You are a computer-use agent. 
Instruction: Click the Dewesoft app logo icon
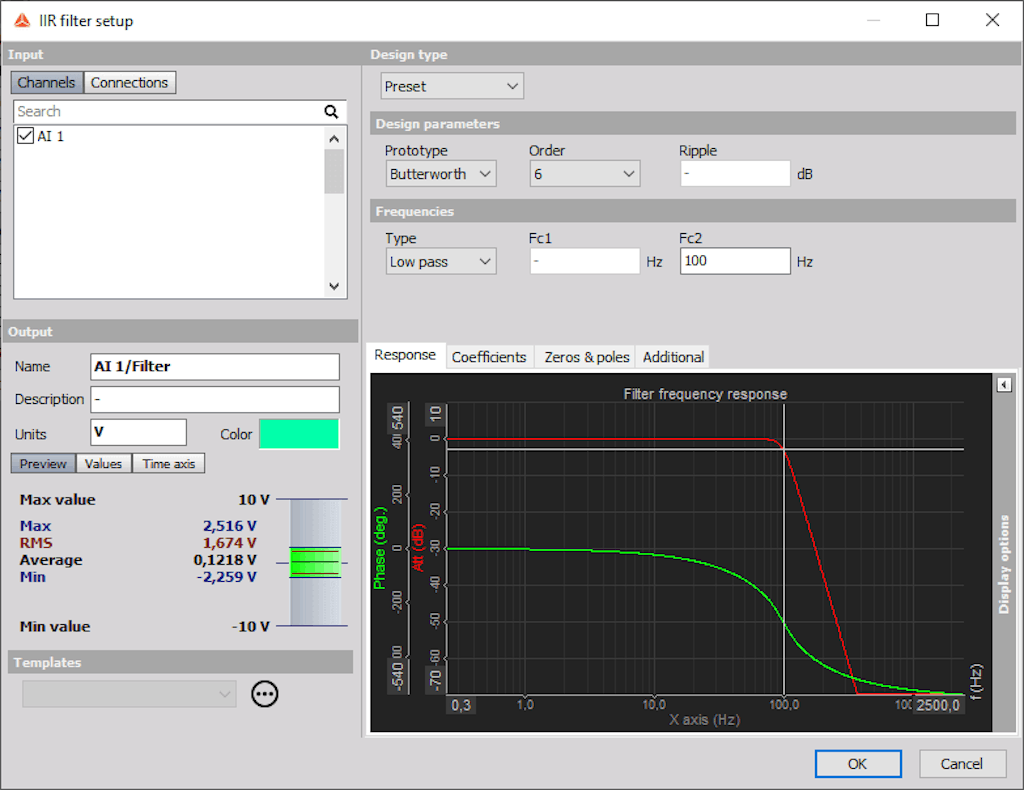tap(22, 21)
